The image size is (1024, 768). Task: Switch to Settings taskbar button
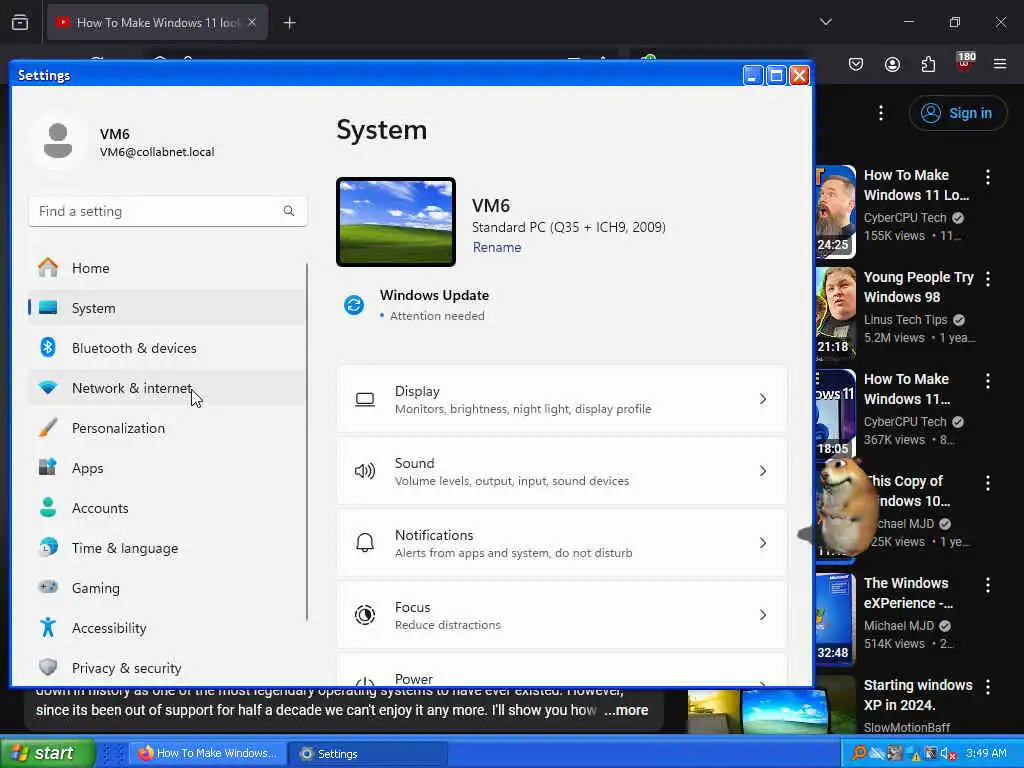[368, 753]
